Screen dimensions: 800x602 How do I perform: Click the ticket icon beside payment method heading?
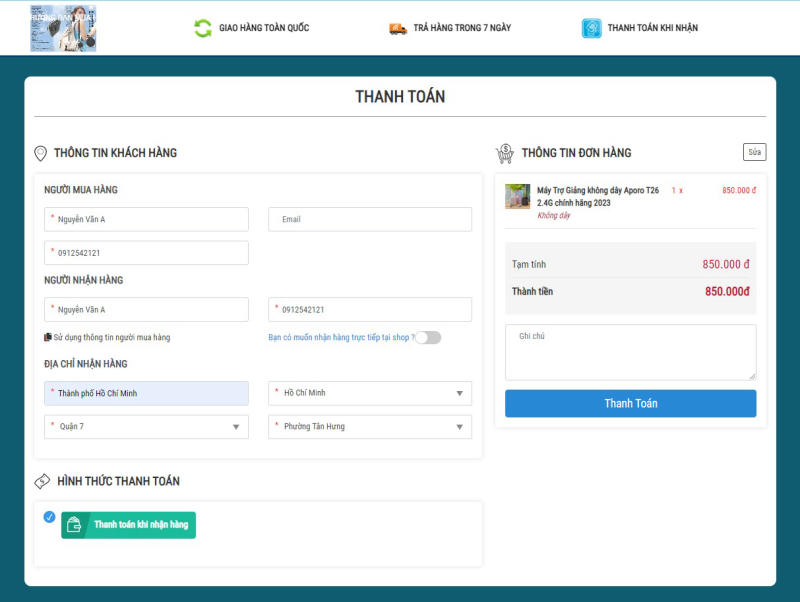[x=42, y=481]
